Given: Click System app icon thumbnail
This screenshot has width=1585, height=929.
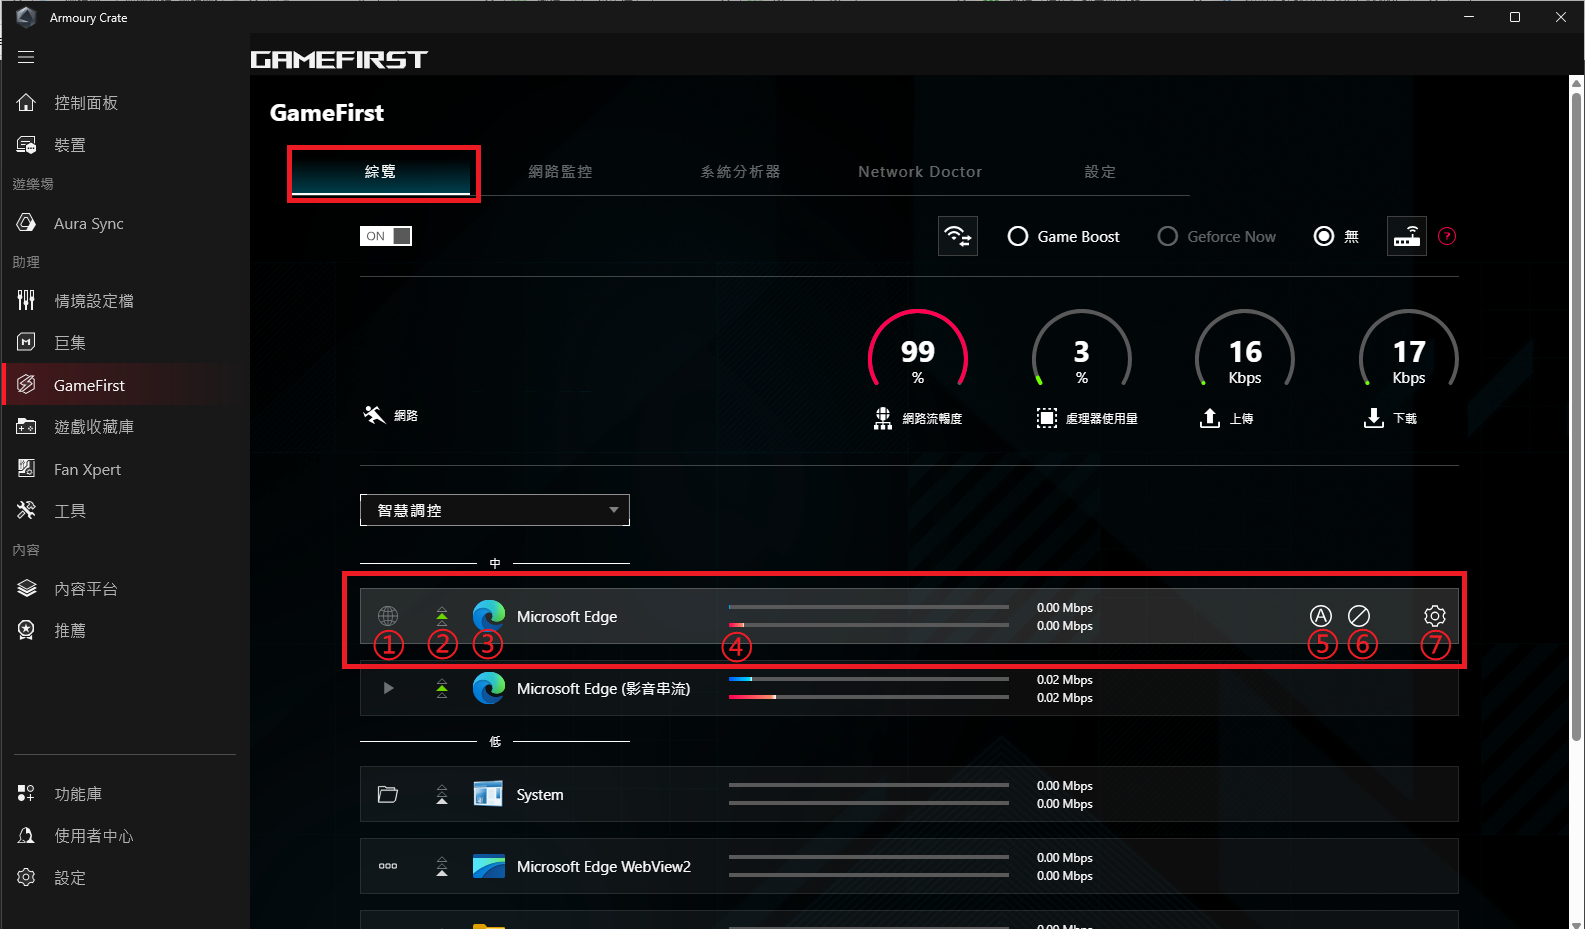Looking at the screenshot, I should click(x=488, y=794).
